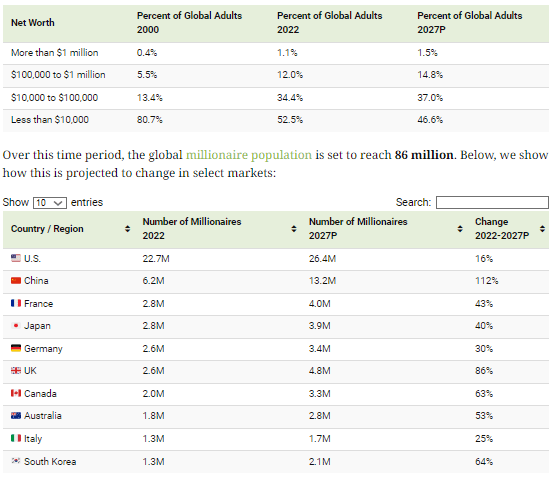Click the Canada flag icon
Image resolution: width=556 pixels, height=483 pixels.
(16, 393)
